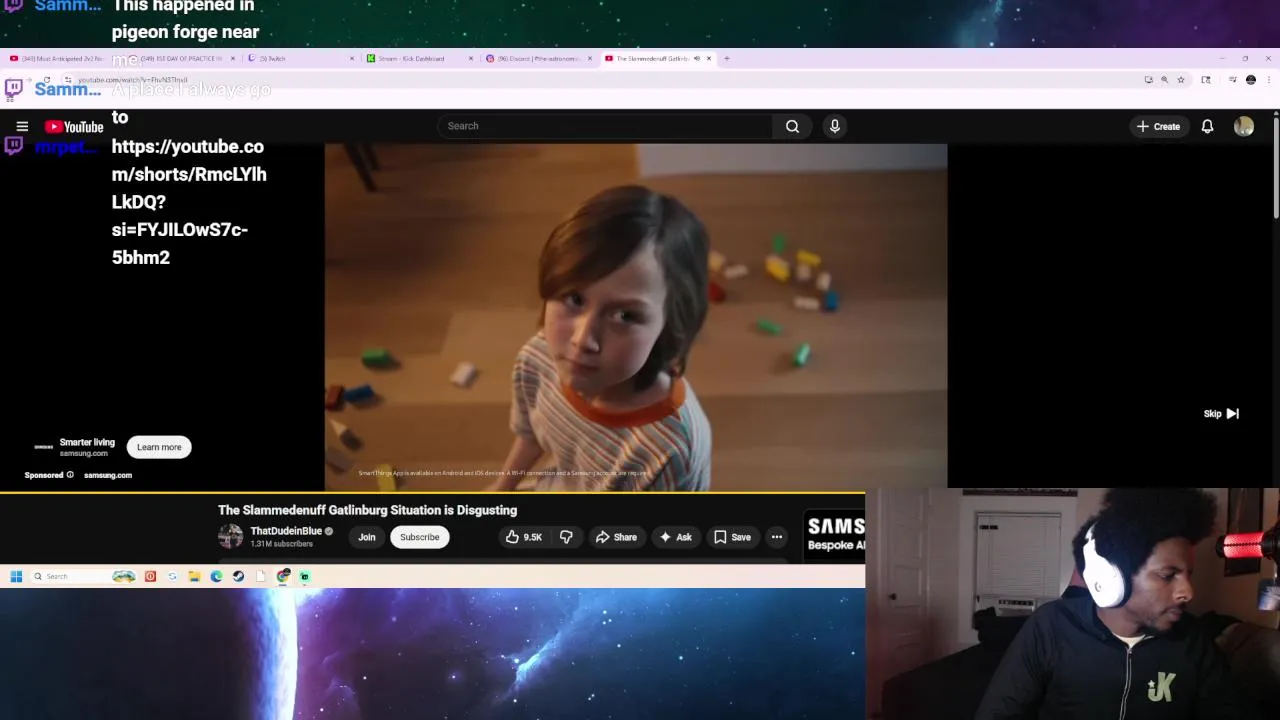Open the Windows Start menu
The image size is (1280, 720).
[x=16, y=576]
